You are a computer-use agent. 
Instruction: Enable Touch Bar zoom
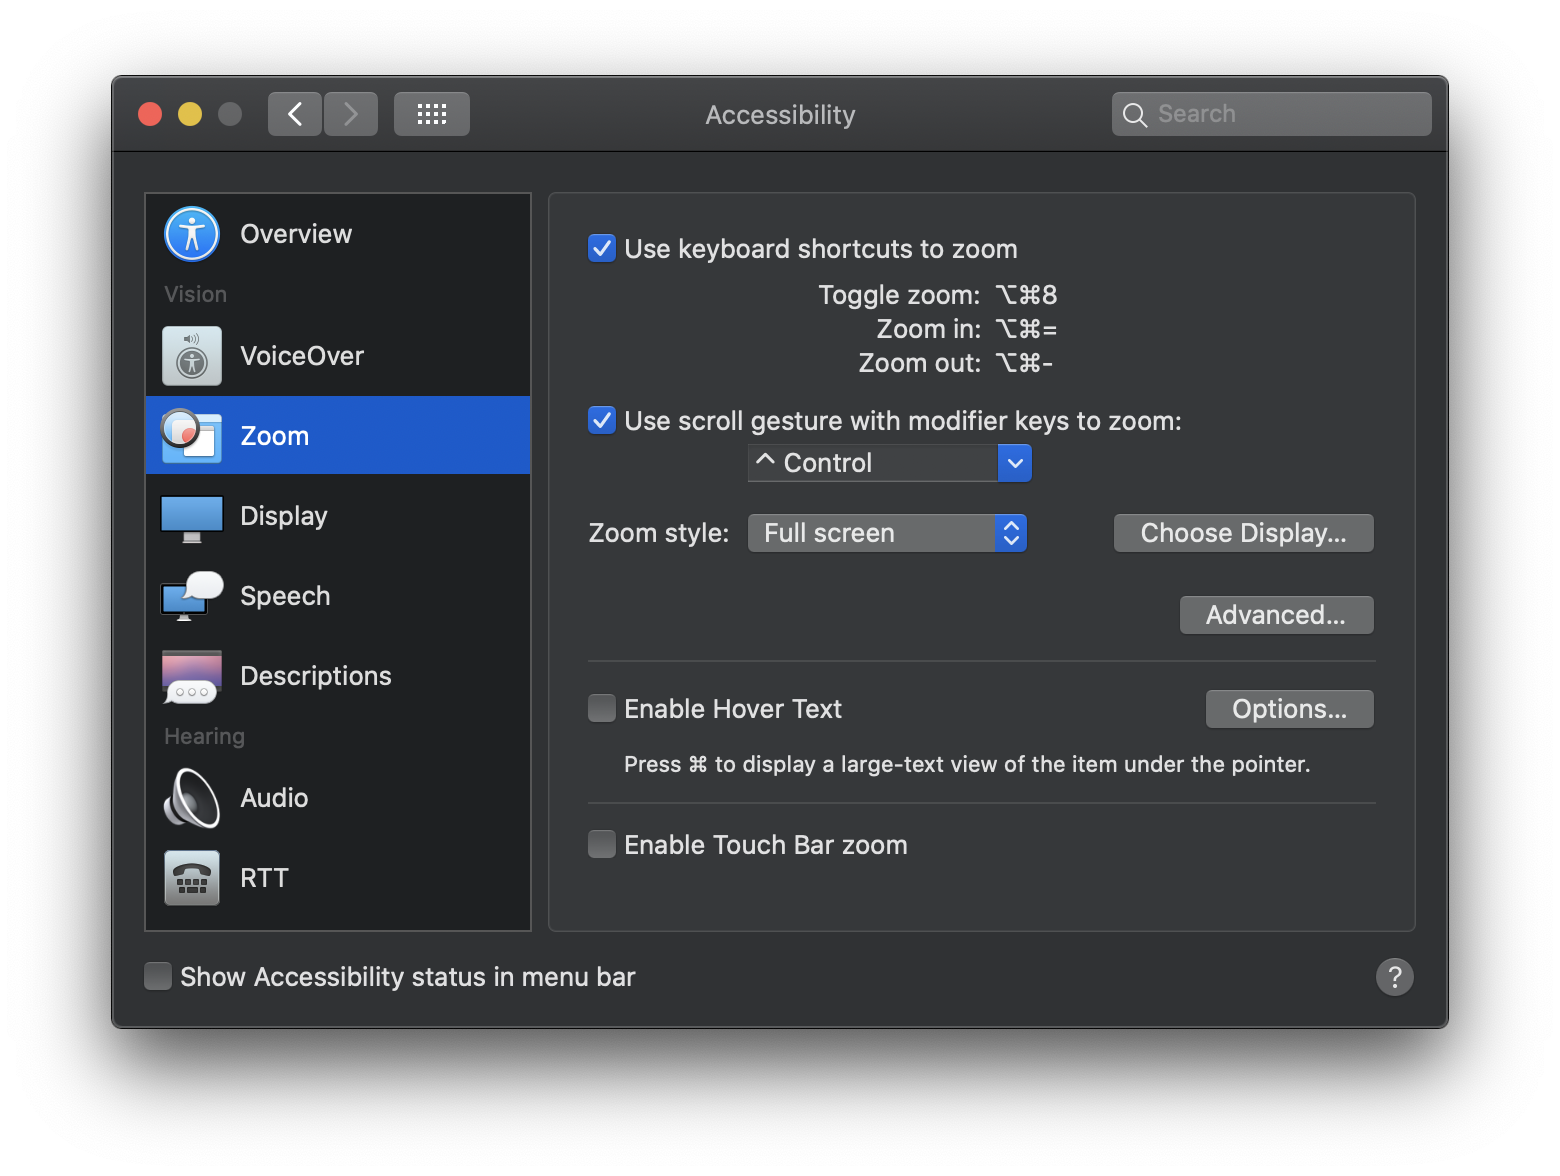601,844
